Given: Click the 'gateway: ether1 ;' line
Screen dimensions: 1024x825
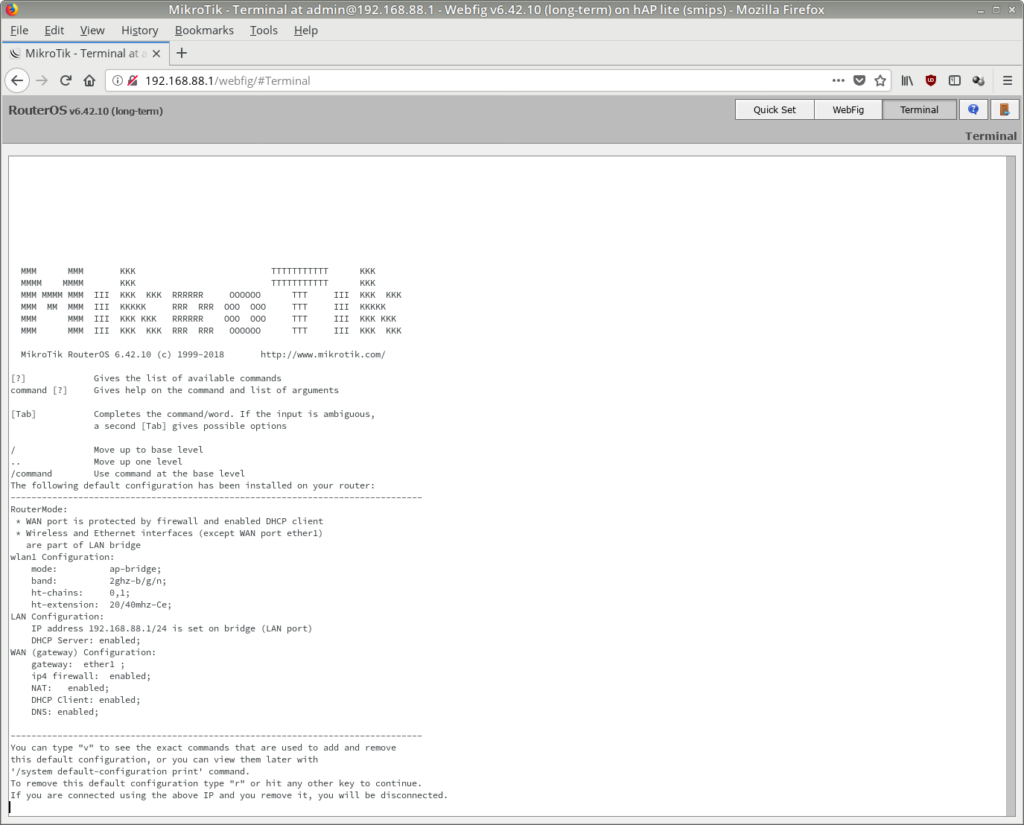Looking at the screenshot, I should [x=78, y=664].
